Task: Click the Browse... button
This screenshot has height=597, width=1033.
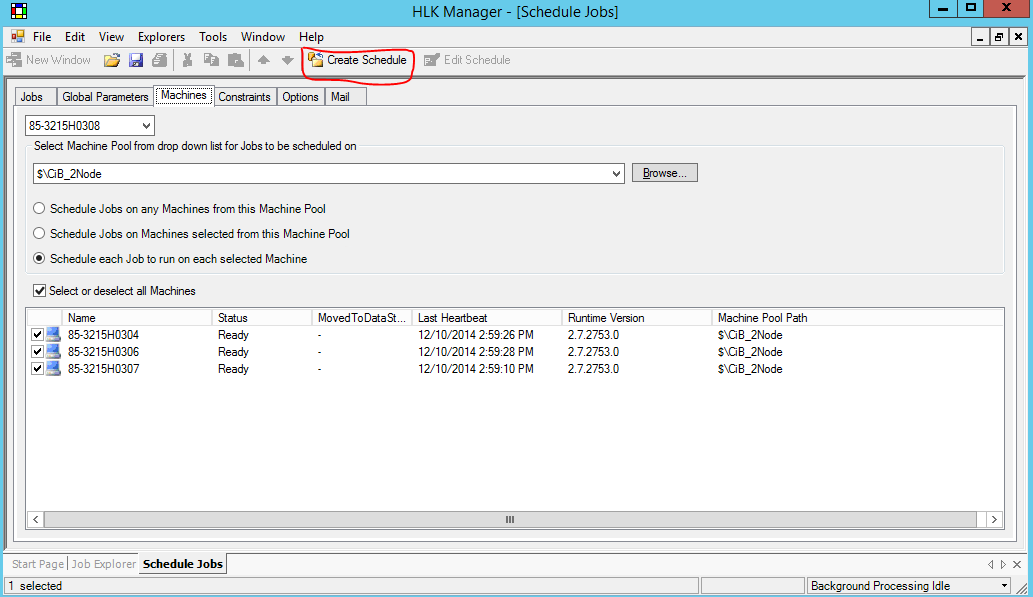Action: click(665, 173)
